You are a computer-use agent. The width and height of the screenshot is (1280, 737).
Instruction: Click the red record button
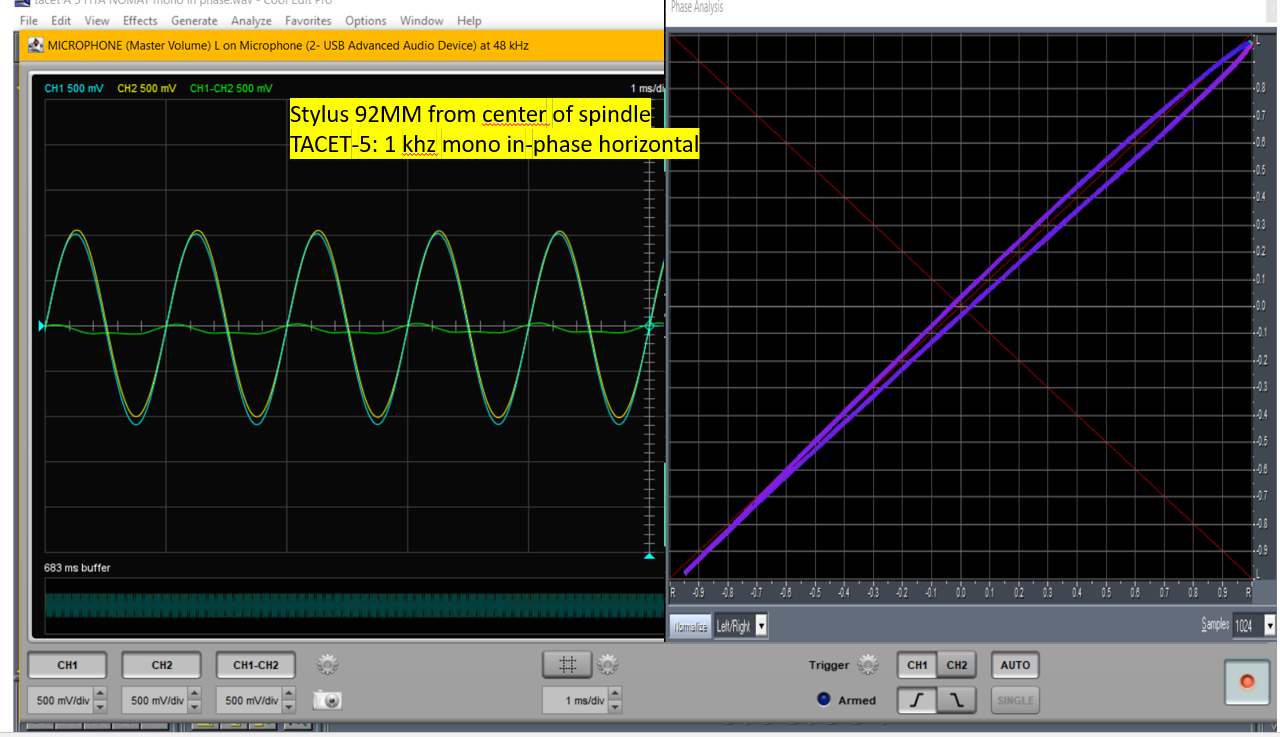tap(1247, 681)
